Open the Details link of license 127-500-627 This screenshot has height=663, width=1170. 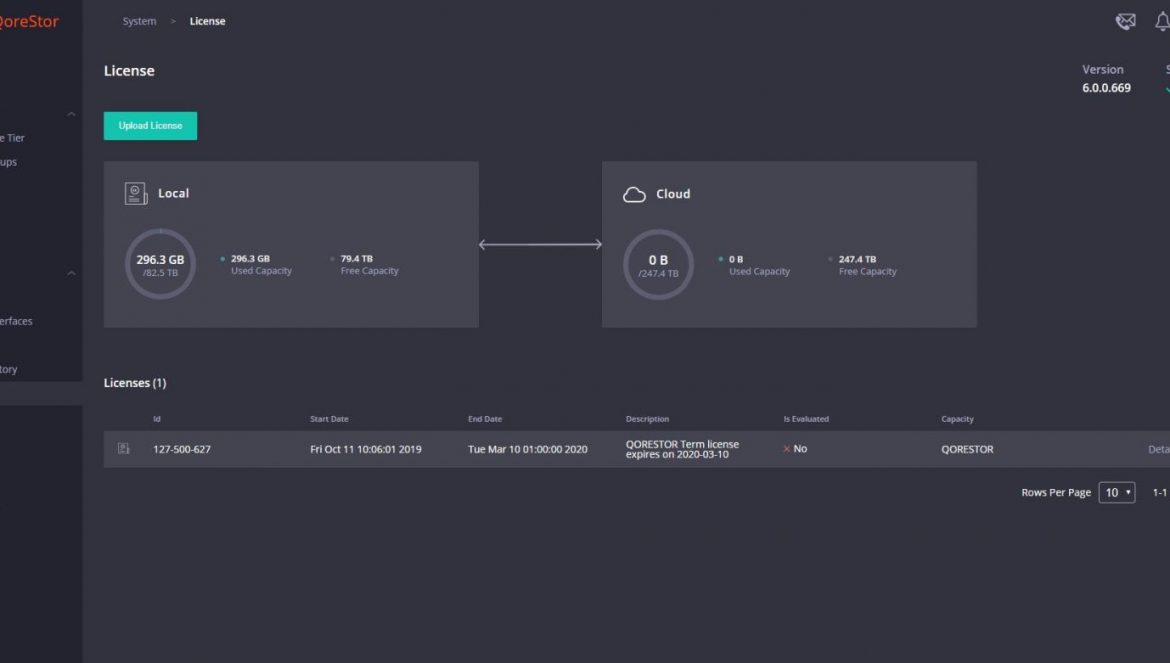pyautogui.click(x=1159, y=449)
